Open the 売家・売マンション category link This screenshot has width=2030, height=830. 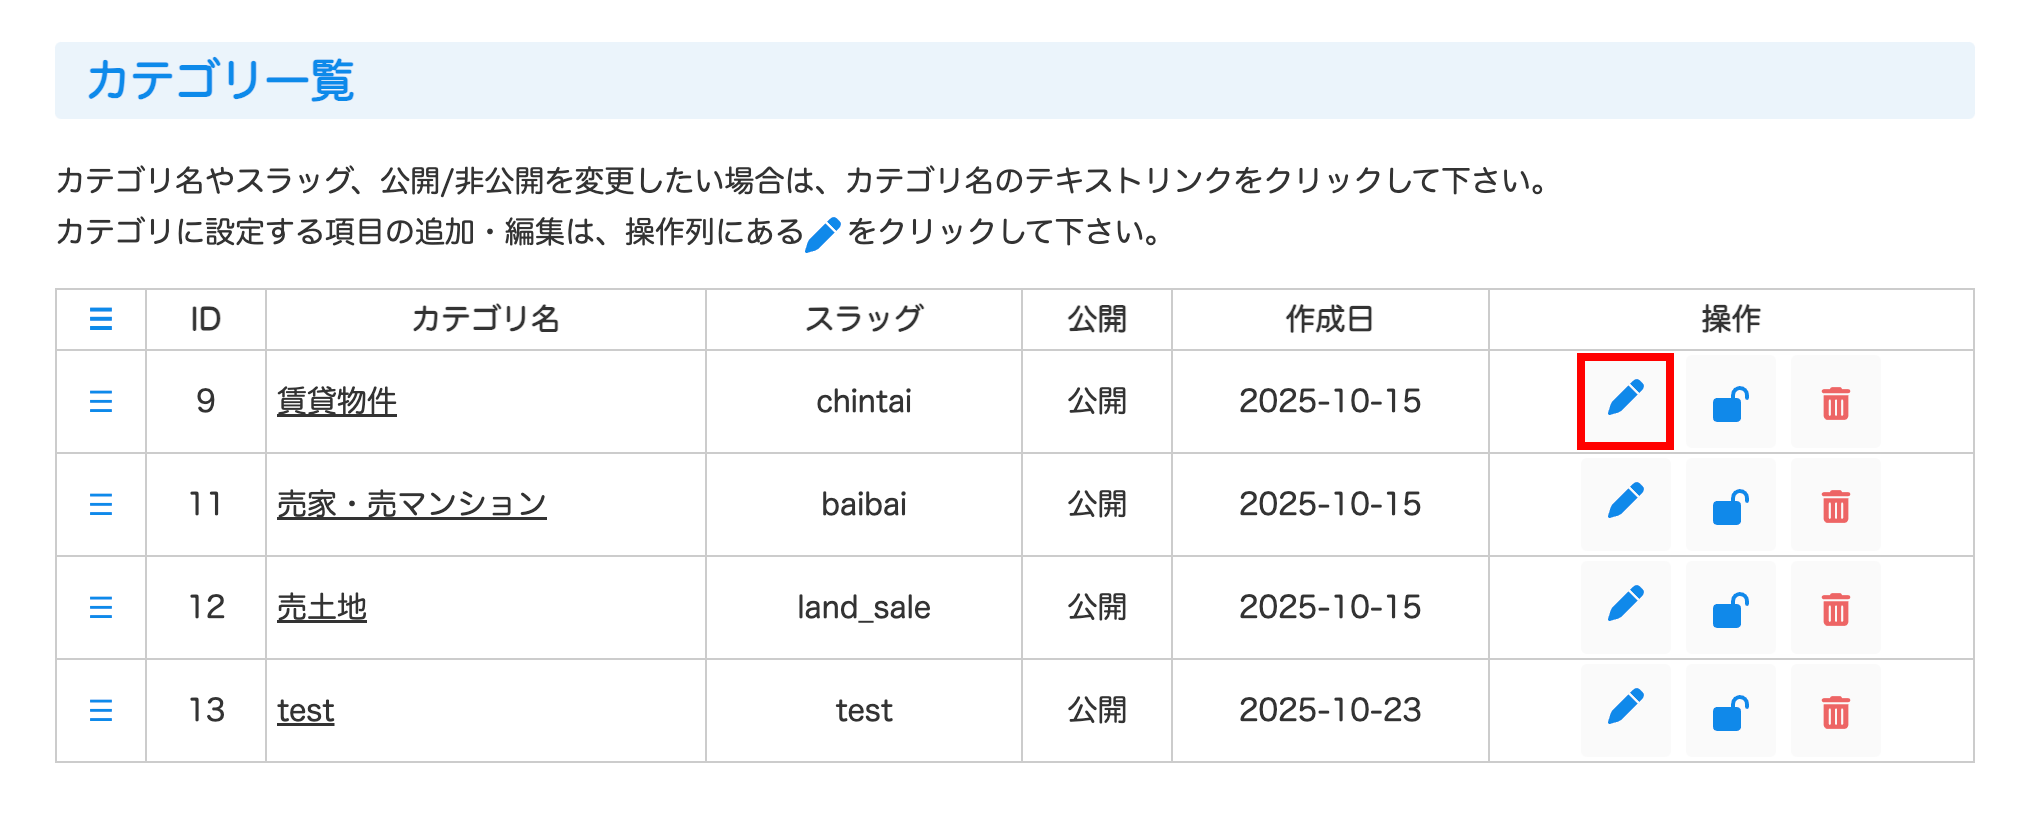click(411, 504)
